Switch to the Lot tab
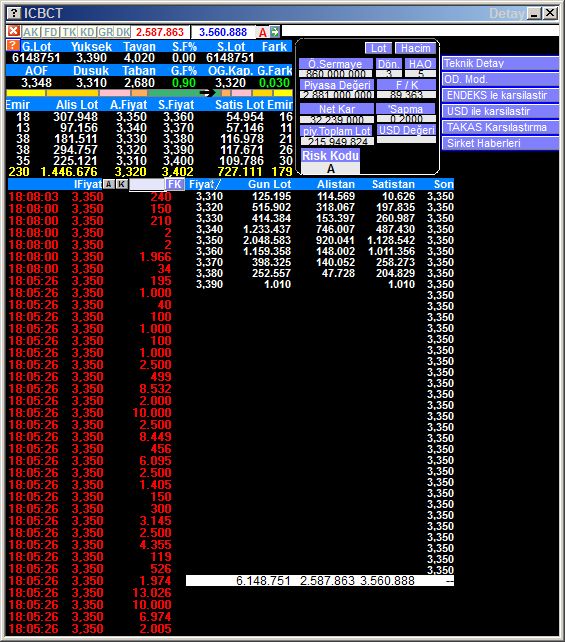 pyautogui.click(x=379, y=48)
